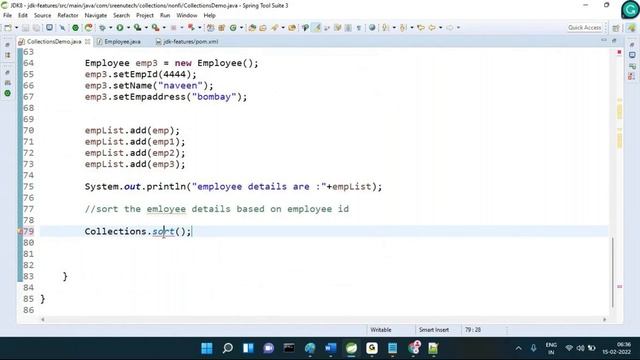The height and width of the screenshot is (360, 640).
Task: Click the Next Annotation toolbar icon
Action: [386, 28]
